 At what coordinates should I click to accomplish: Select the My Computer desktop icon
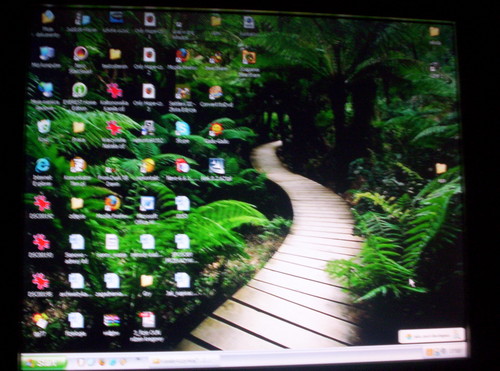pyautogui.click(x=47, y=54)
